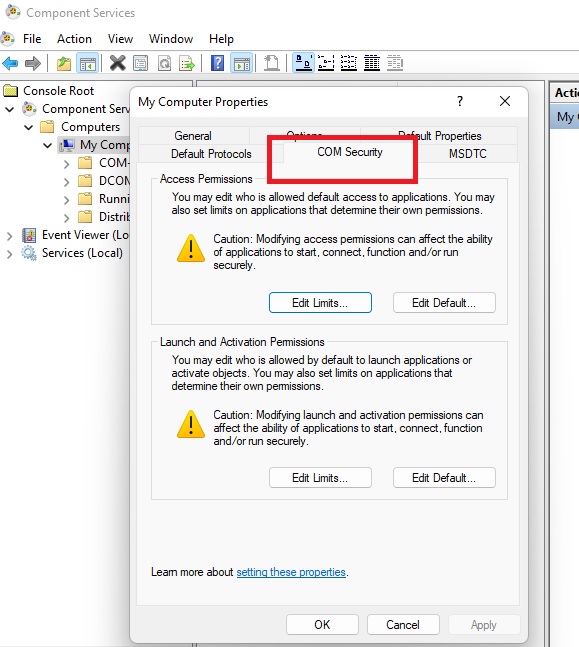Viewport: 579px width, 647px height.
Task: Expand the Distrib folder node
Action: pos(66,218)
